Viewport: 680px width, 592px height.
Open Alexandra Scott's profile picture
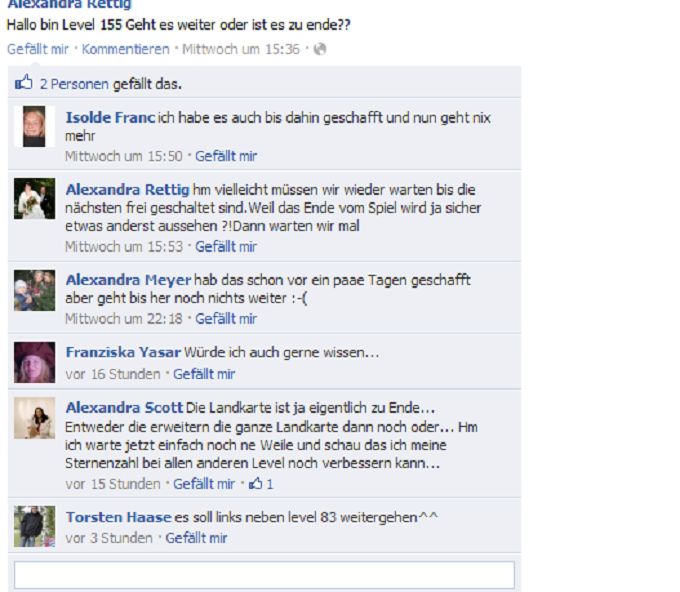tap(34, 418)
